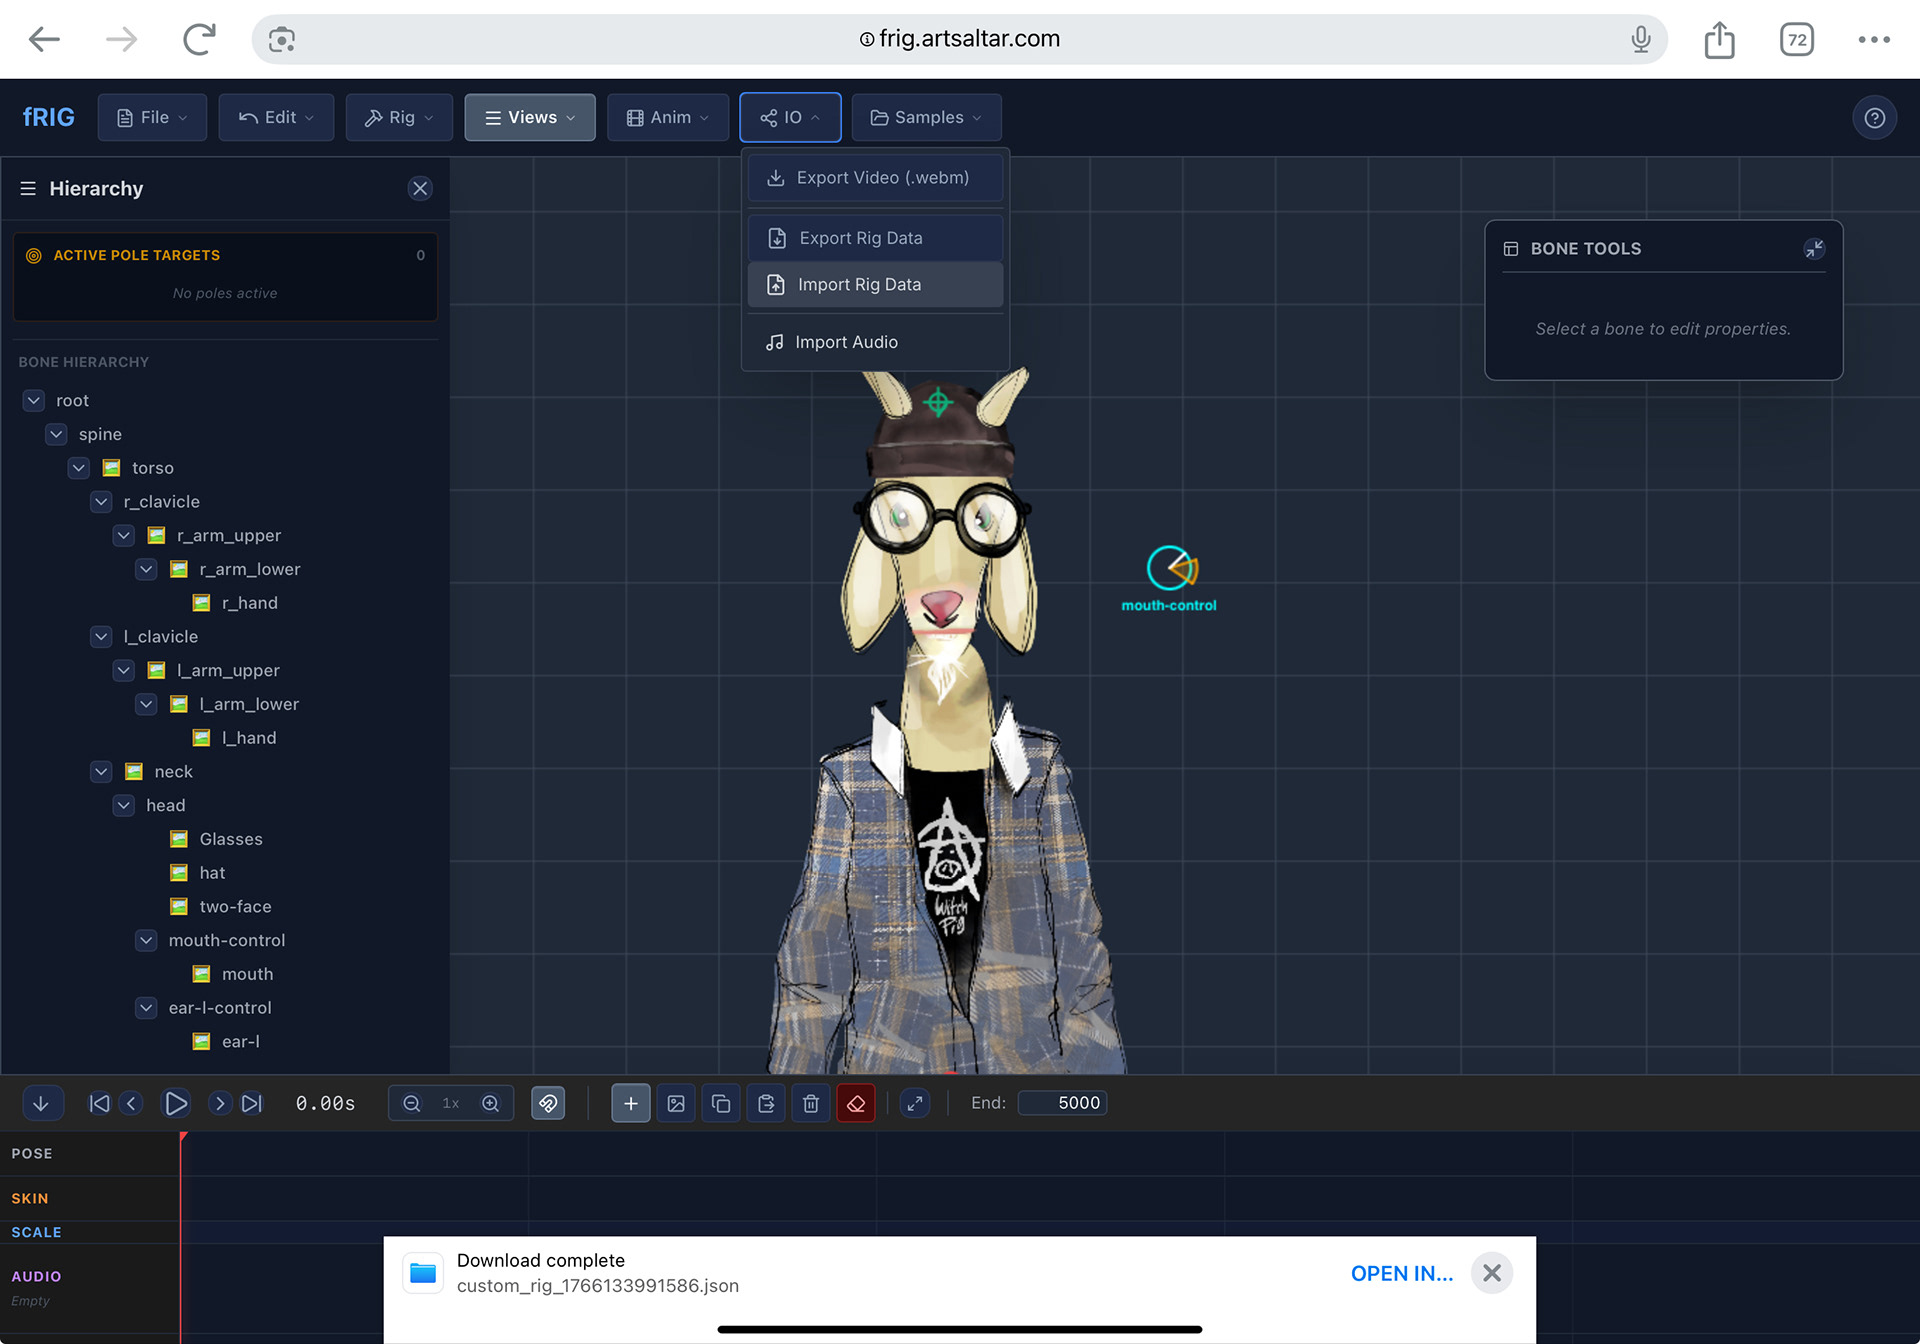Collapse the root bone node
1920x1344 pixels.
tap(34, 400)
